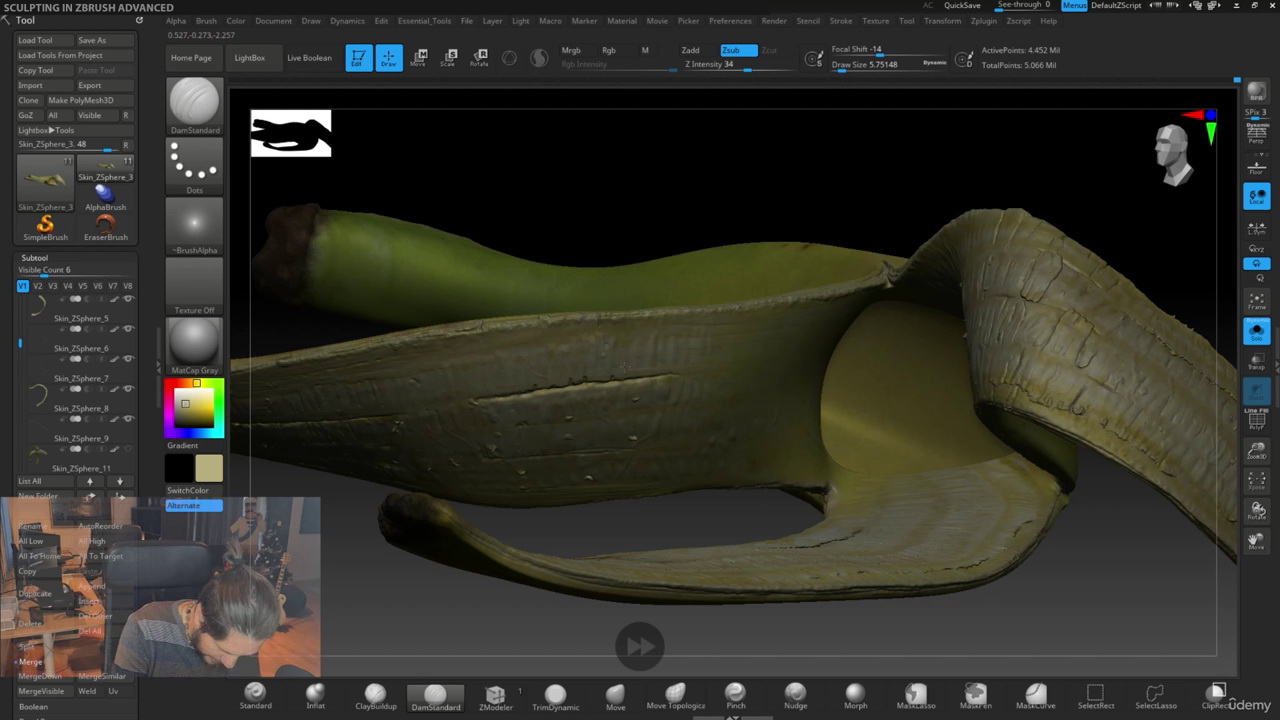Toggle visibility eye of Skin_ZSphere_5
Image resolution: width=1280 pixels, height=720 pixels.
point(128,299)
